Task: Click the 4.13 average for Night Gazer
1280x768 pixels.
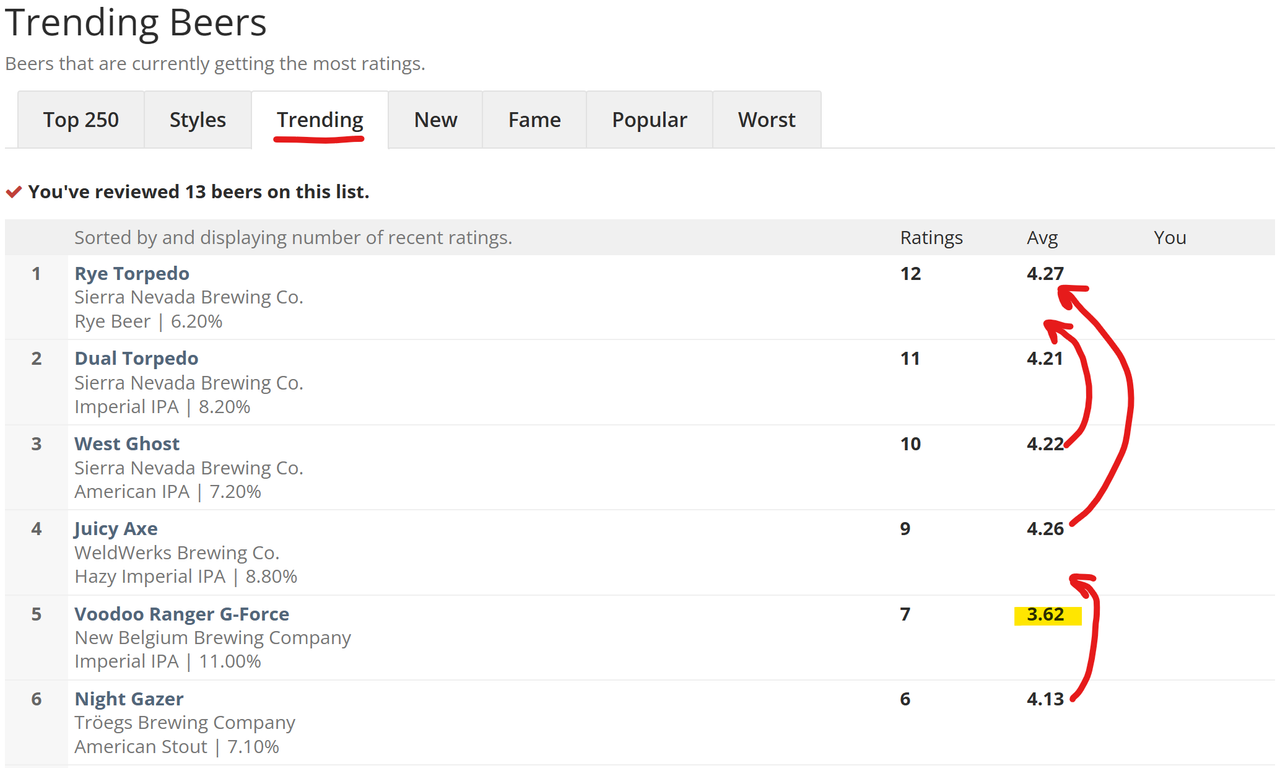Action: click(x=1045, y=699)
